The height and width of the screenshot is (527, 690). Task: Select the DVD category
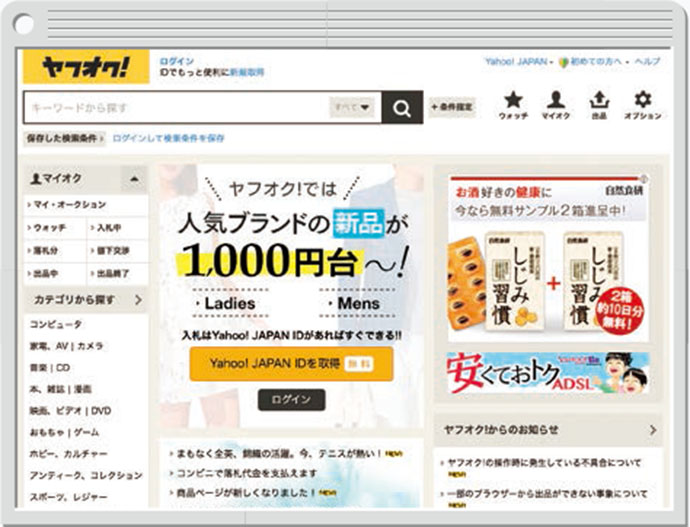tap(101, 411)
